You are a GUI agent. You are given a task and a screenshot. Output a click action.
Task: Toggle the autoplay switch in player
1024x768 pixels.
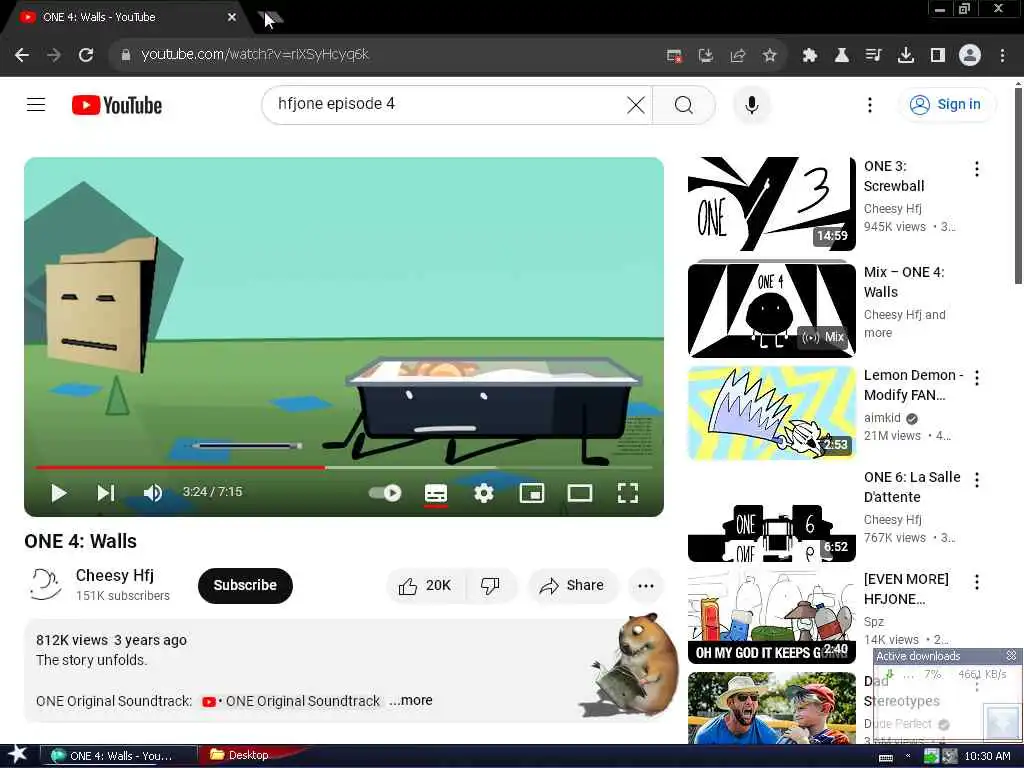click(x=385, y=493)
